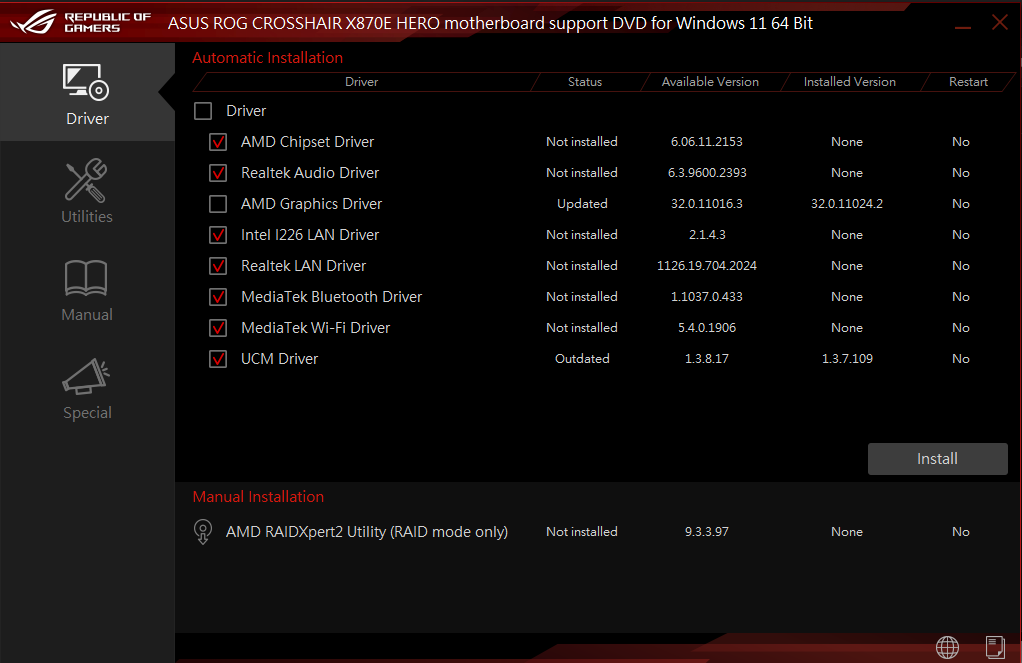Click the AMD RAIDXpert2 download icon

(203, 532)
